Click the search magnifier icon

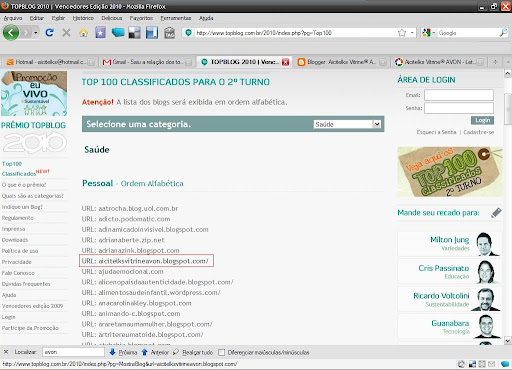click(x=504, y=33)
